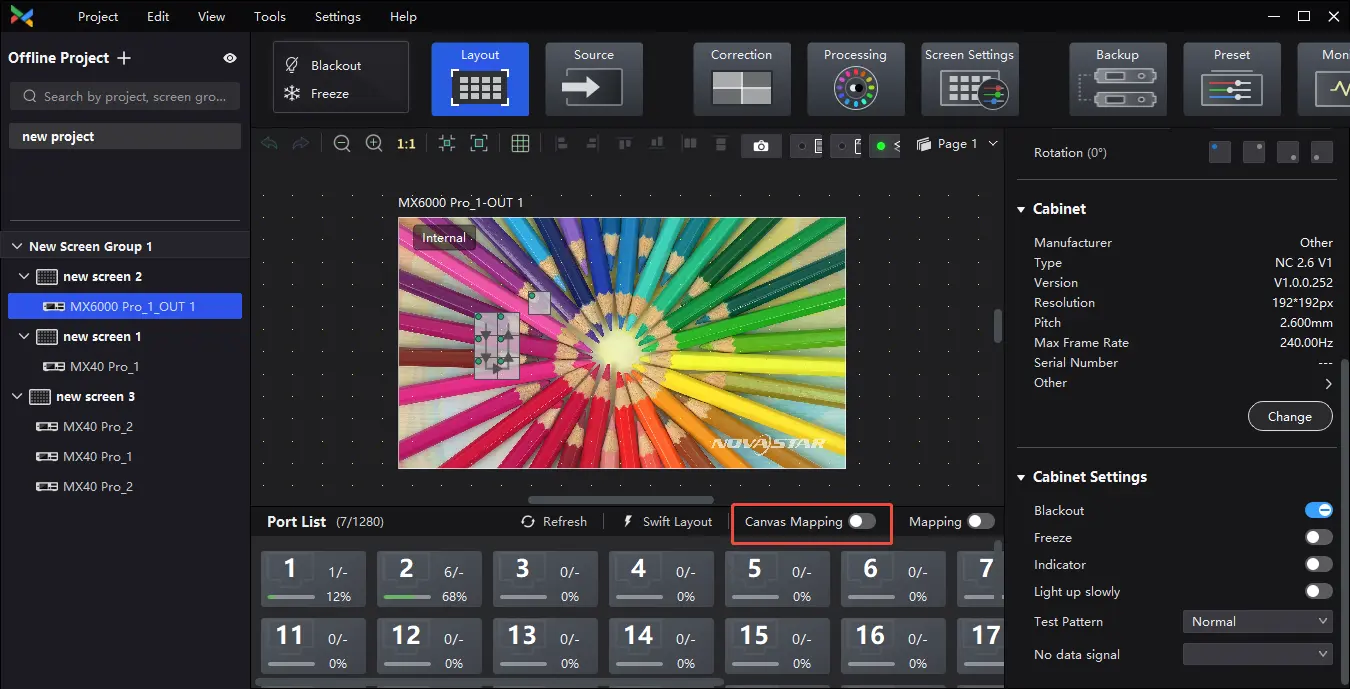The width and height of the screenshot is (1350, 689).
Task: Toggle the canvas grid icon
Action: pos(520,144)
